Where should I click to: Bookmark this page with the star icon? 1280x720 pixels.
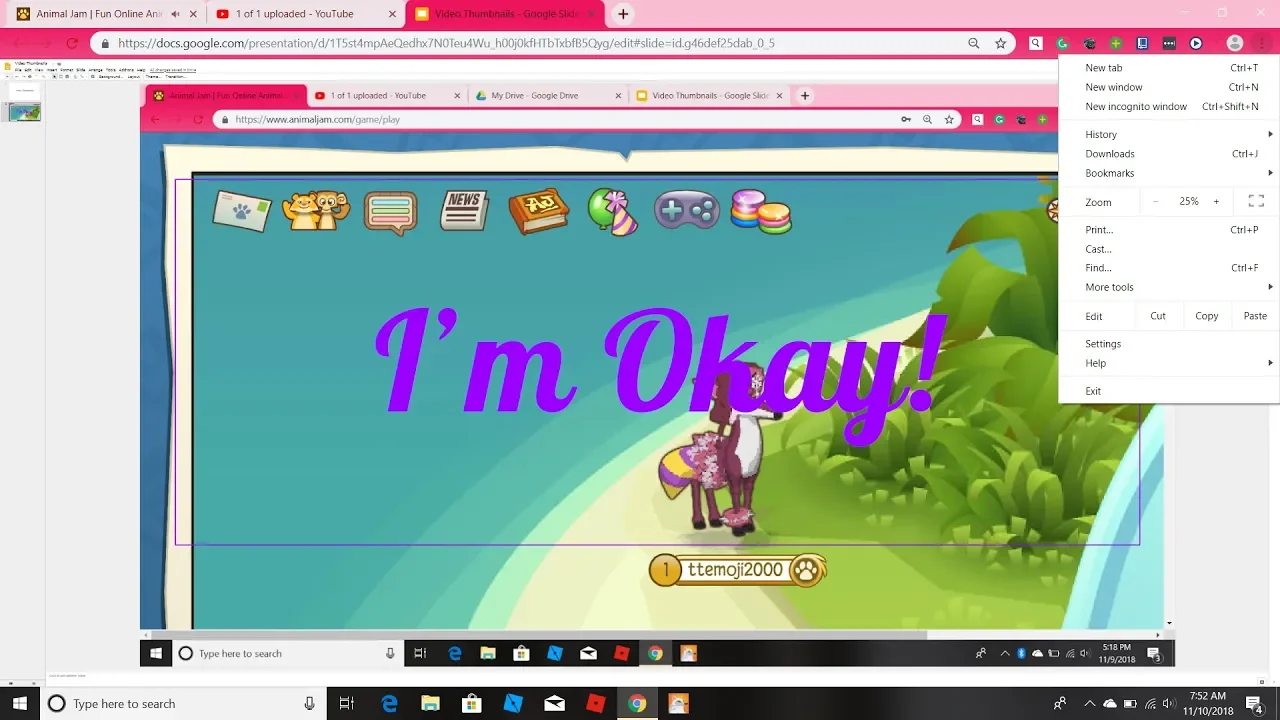1000,43
